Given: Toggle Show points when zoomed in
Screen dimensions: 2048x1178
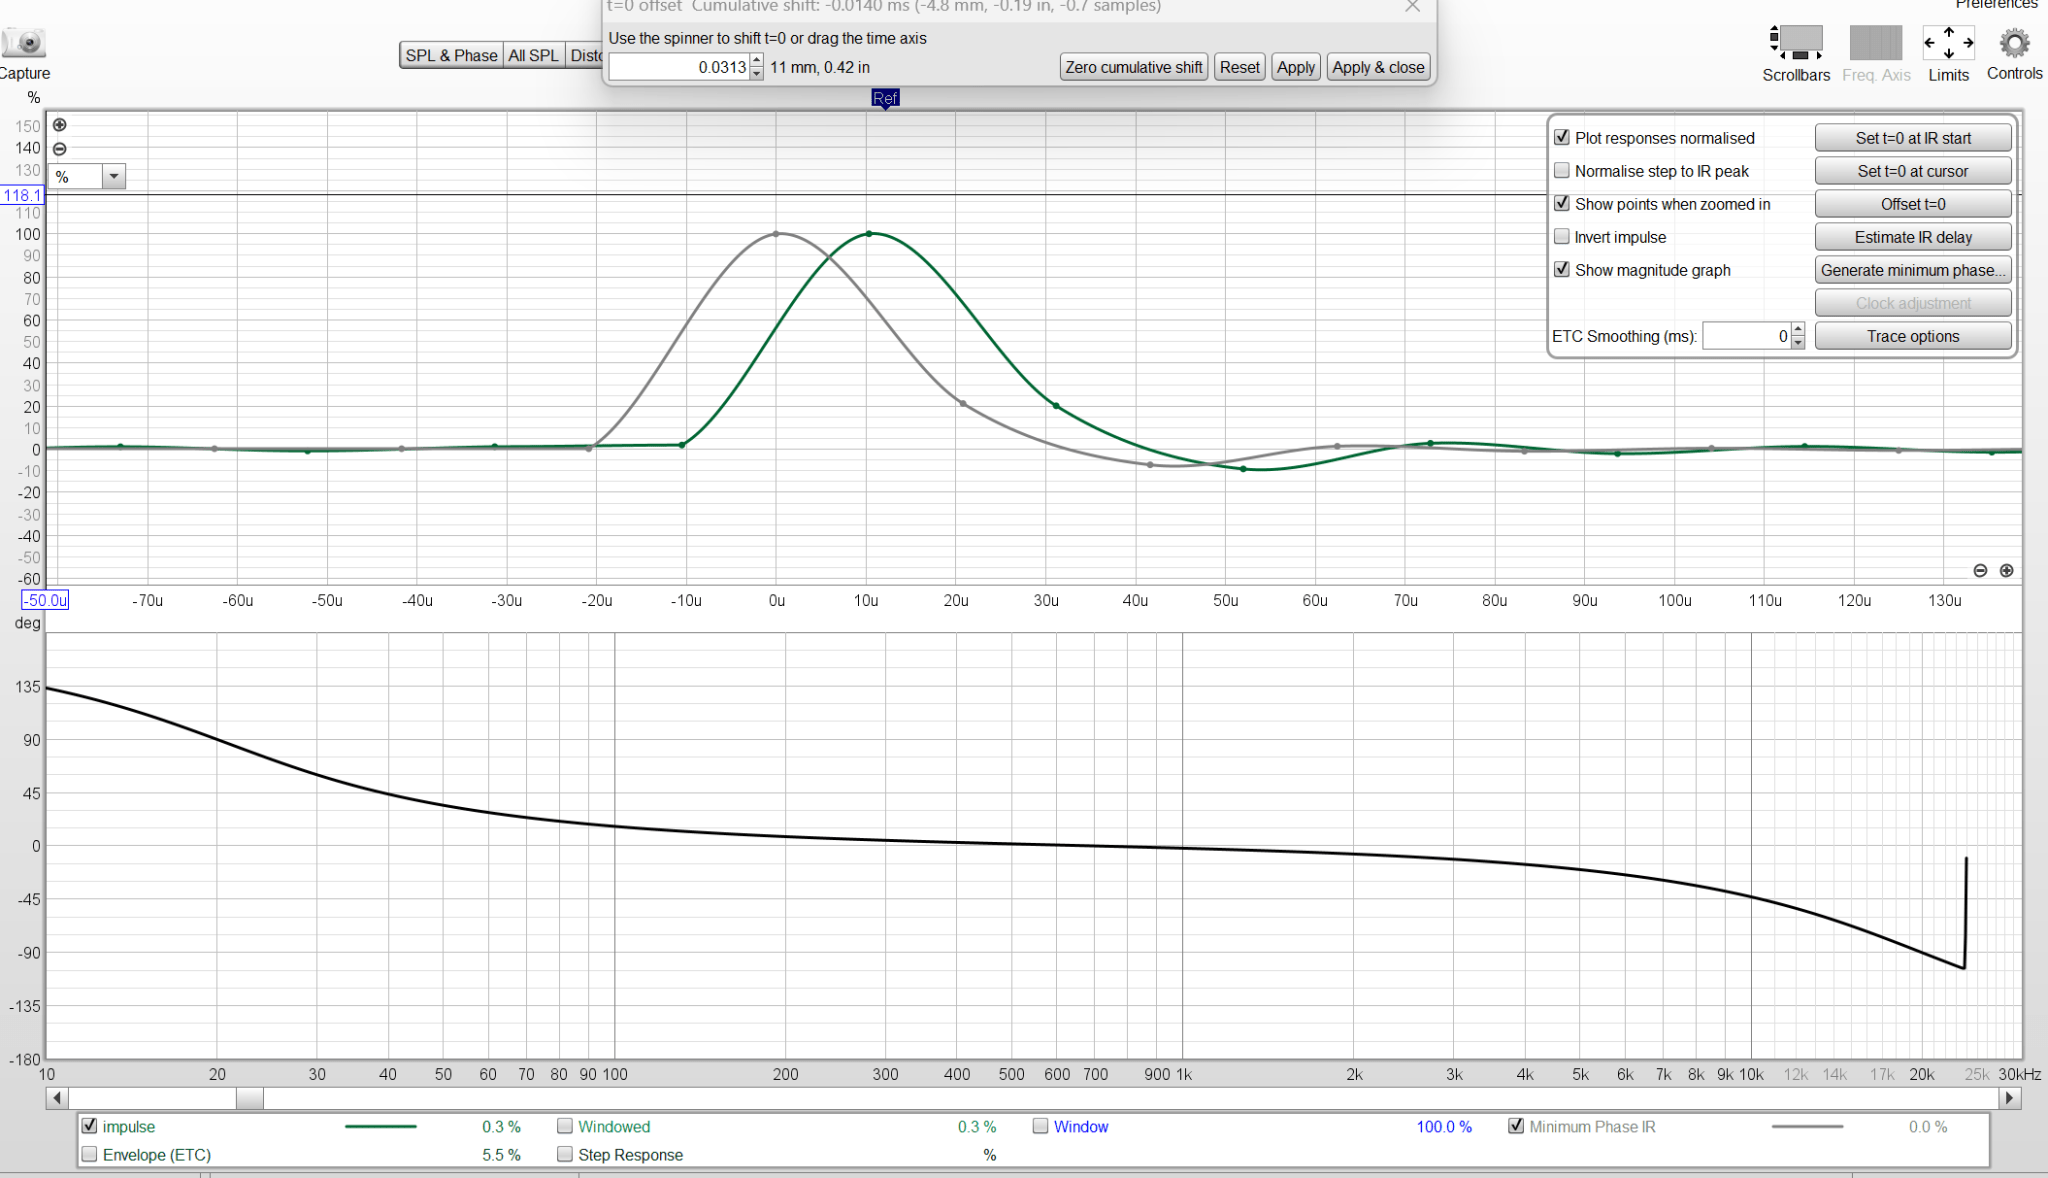Looking at the screenshot, I should coord(1562,204).
